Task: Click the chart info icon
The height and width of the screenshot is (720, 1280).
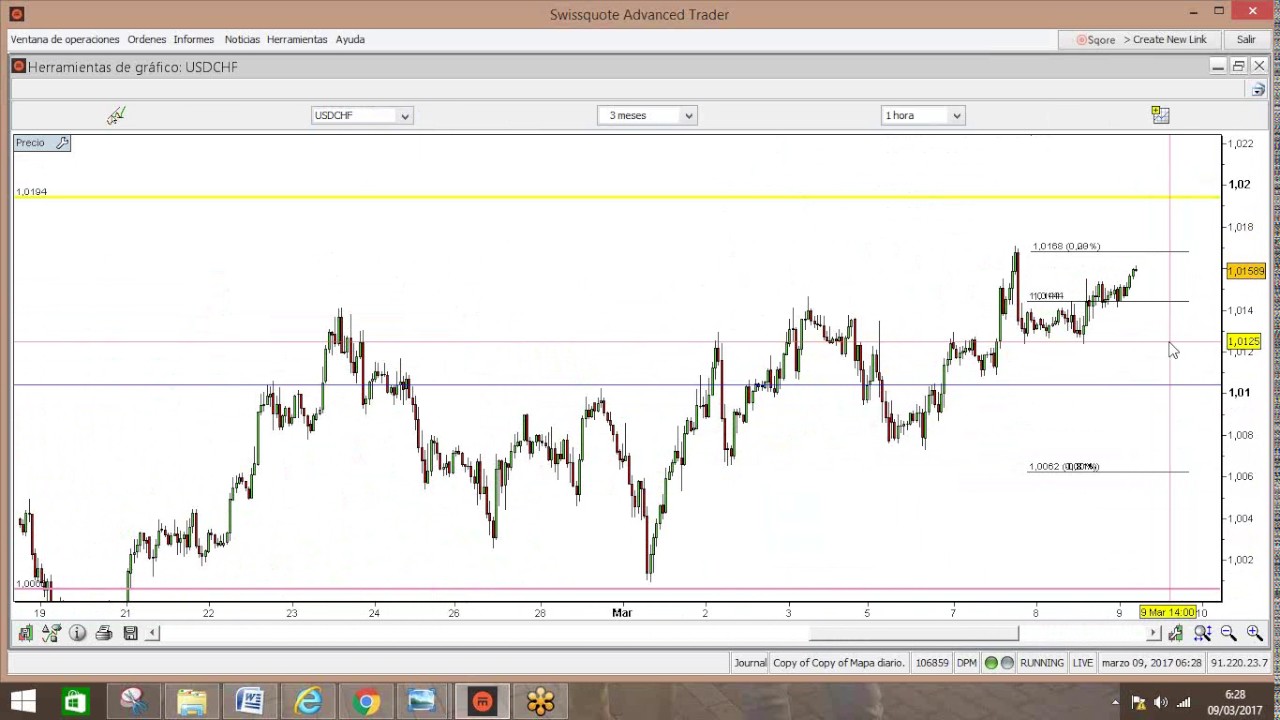Action: [x=77, y=633]
